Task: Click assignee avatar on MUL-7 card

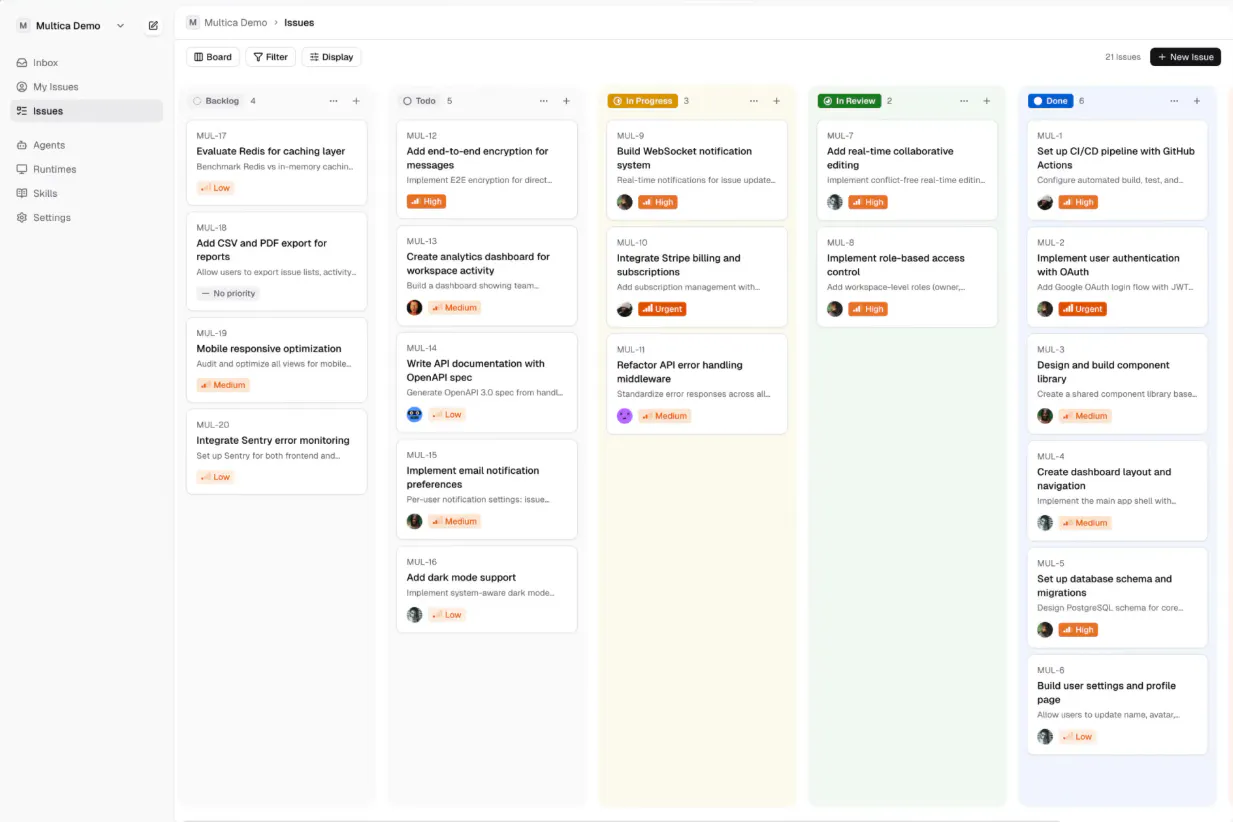Action: [835, 202]
